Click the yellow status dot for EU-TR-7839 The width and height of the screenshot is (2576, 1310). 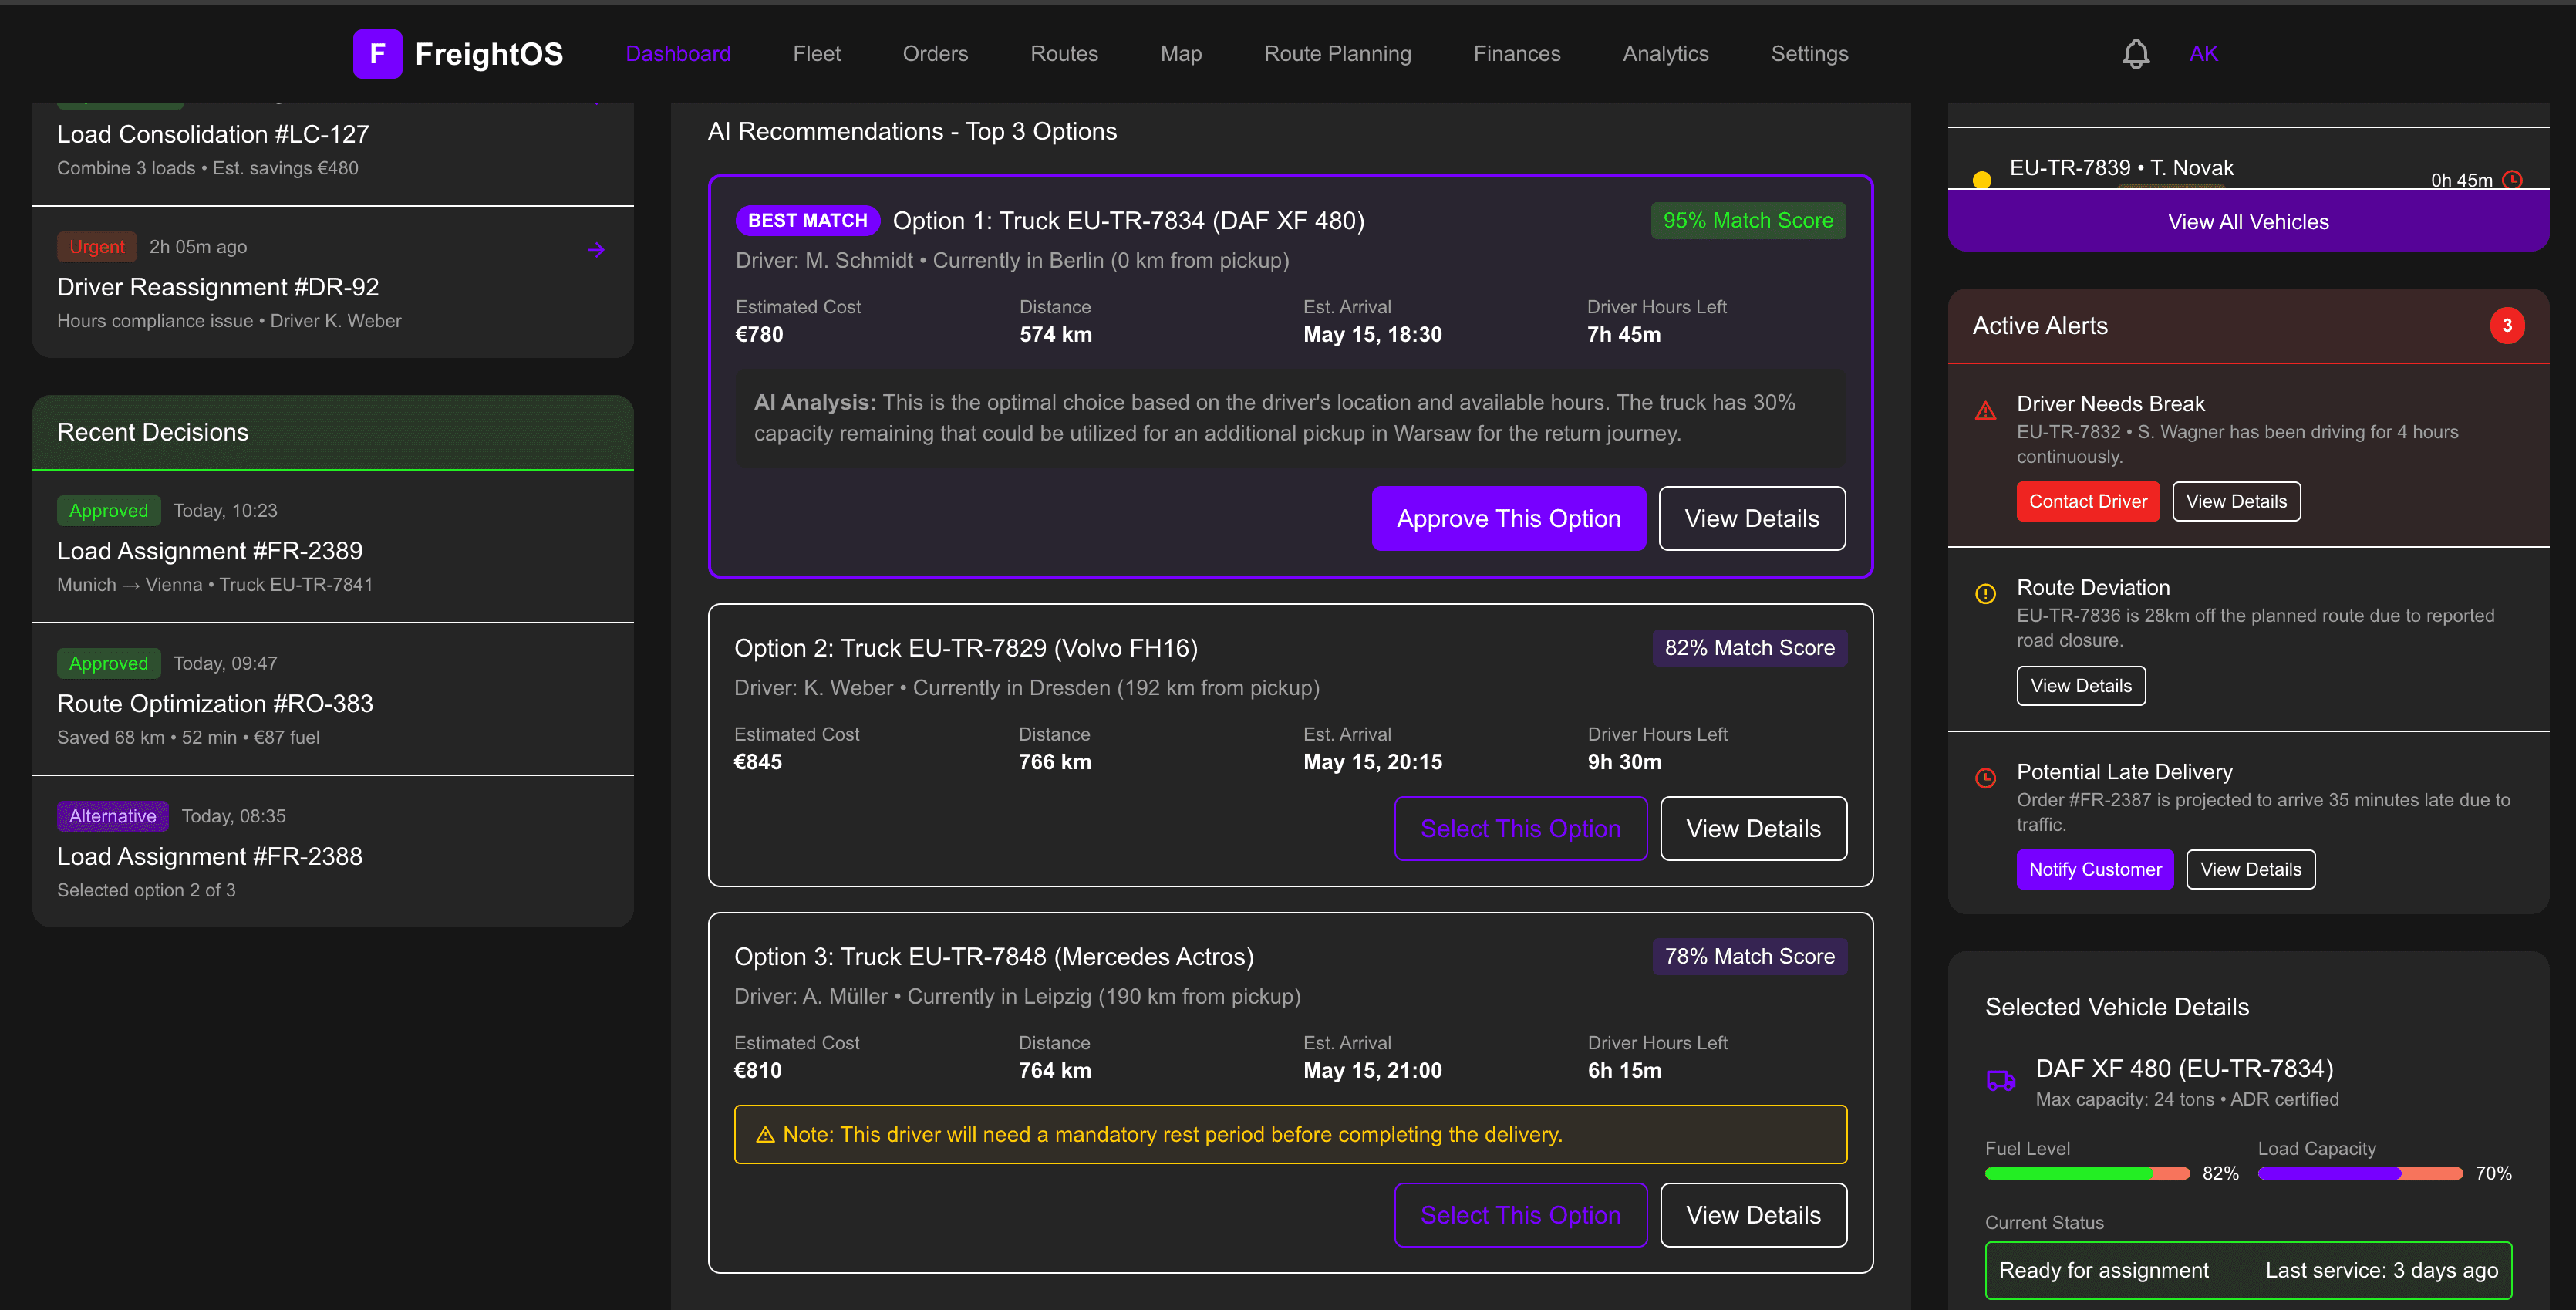(x=1981, y=180)
